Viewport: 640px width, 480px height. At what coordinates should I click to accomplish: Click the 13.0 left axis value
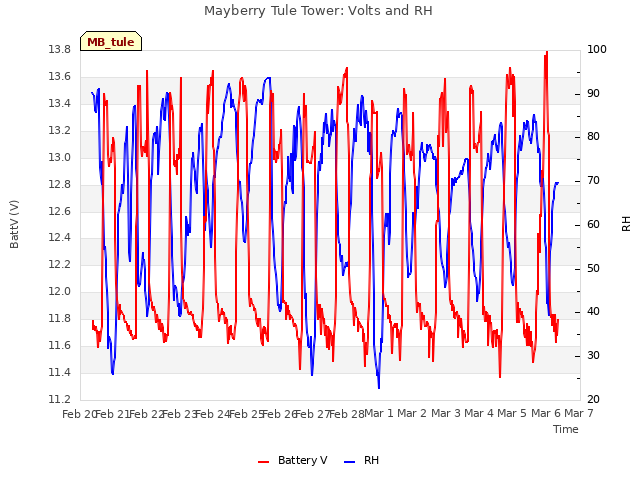coord(60,158)
